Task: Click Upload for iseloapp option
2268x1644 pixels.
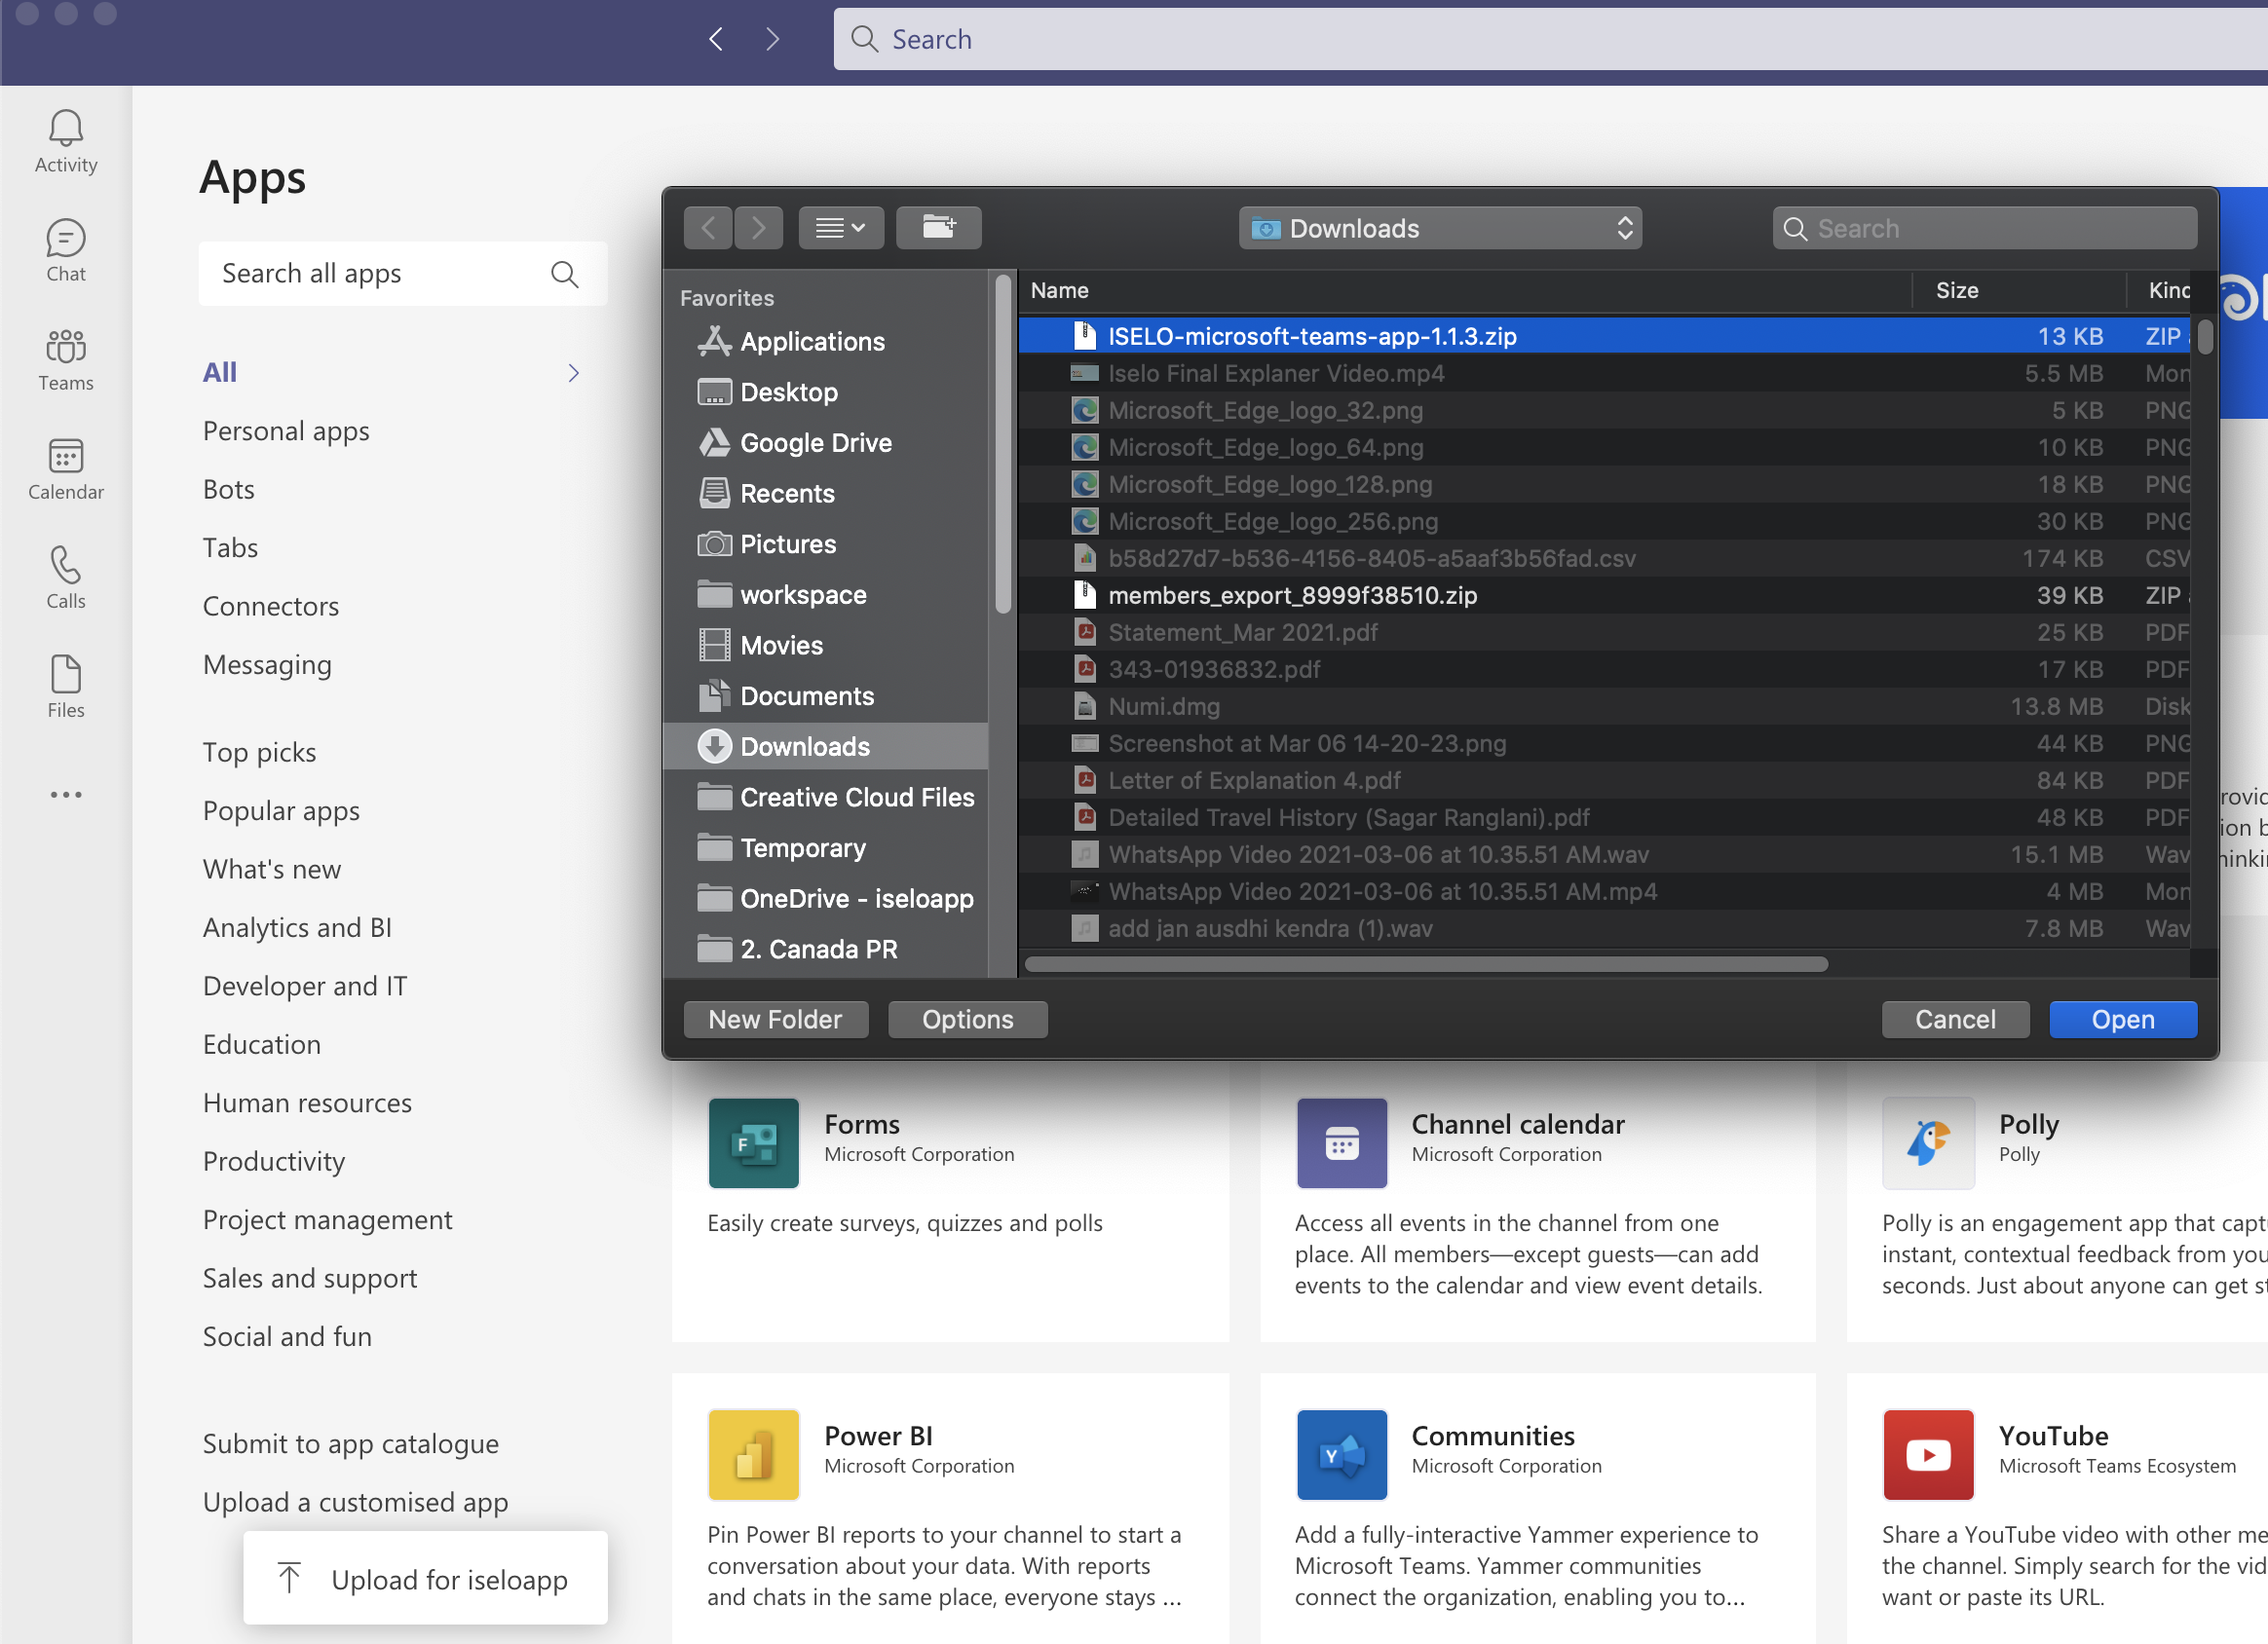Action: click(426, 1579)
